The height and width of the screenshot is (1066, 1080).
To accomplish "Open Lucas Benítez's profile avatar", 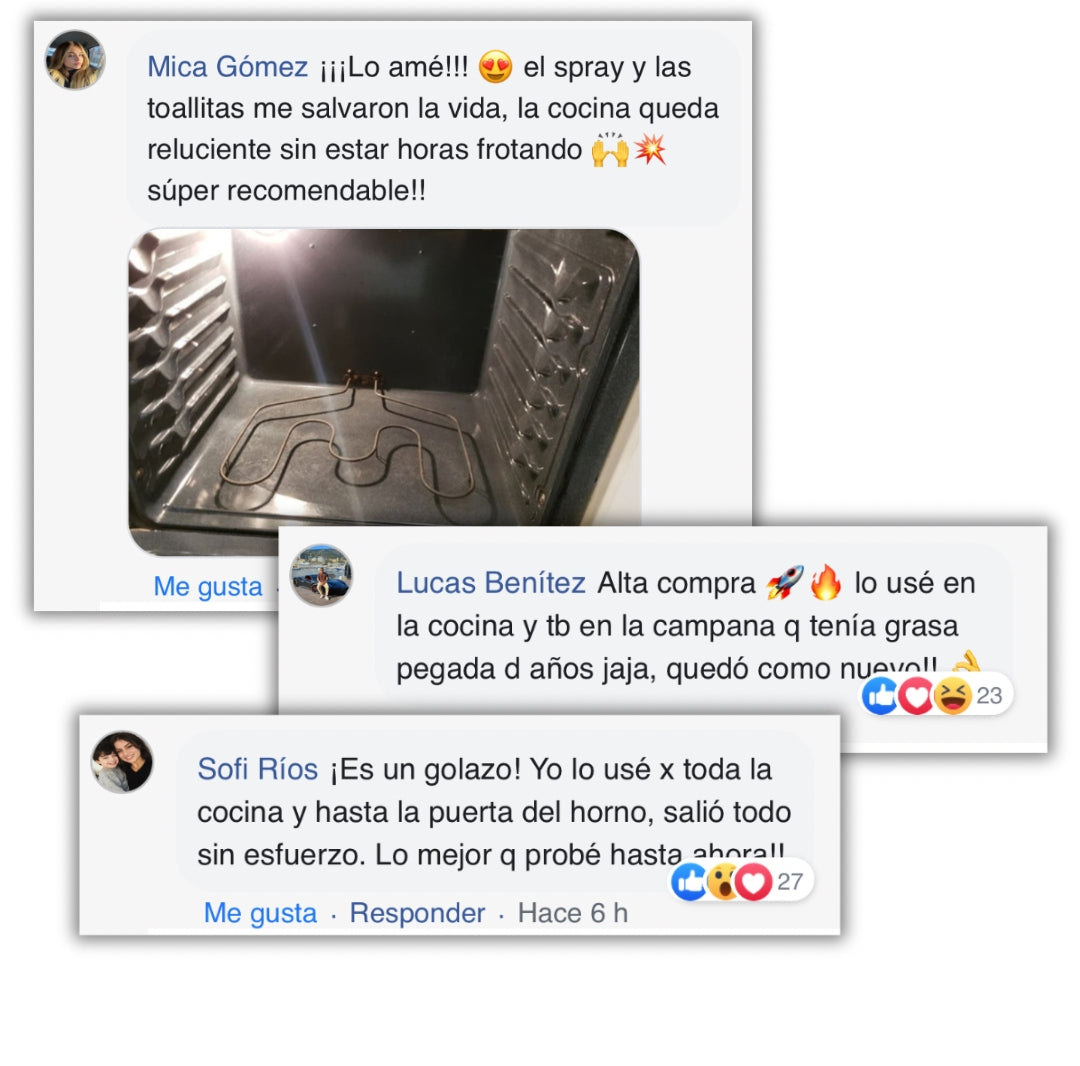I will [322, 575].
